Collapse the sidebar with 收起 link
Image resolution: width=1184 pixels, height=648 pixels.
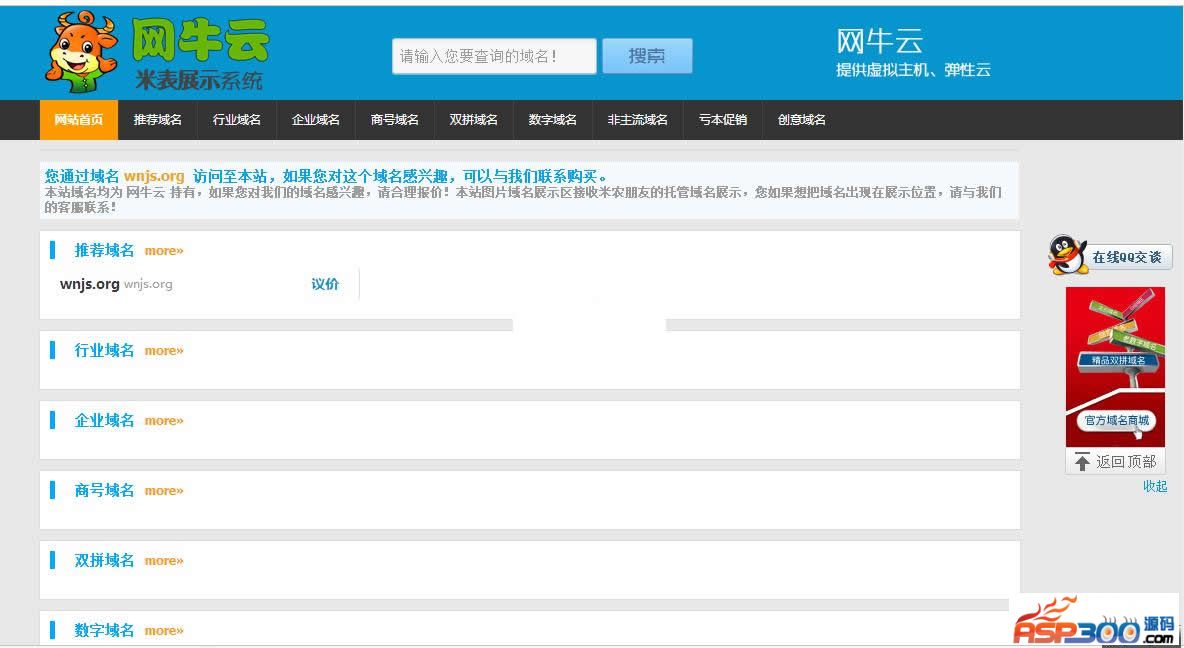[x=1155, y=486]
